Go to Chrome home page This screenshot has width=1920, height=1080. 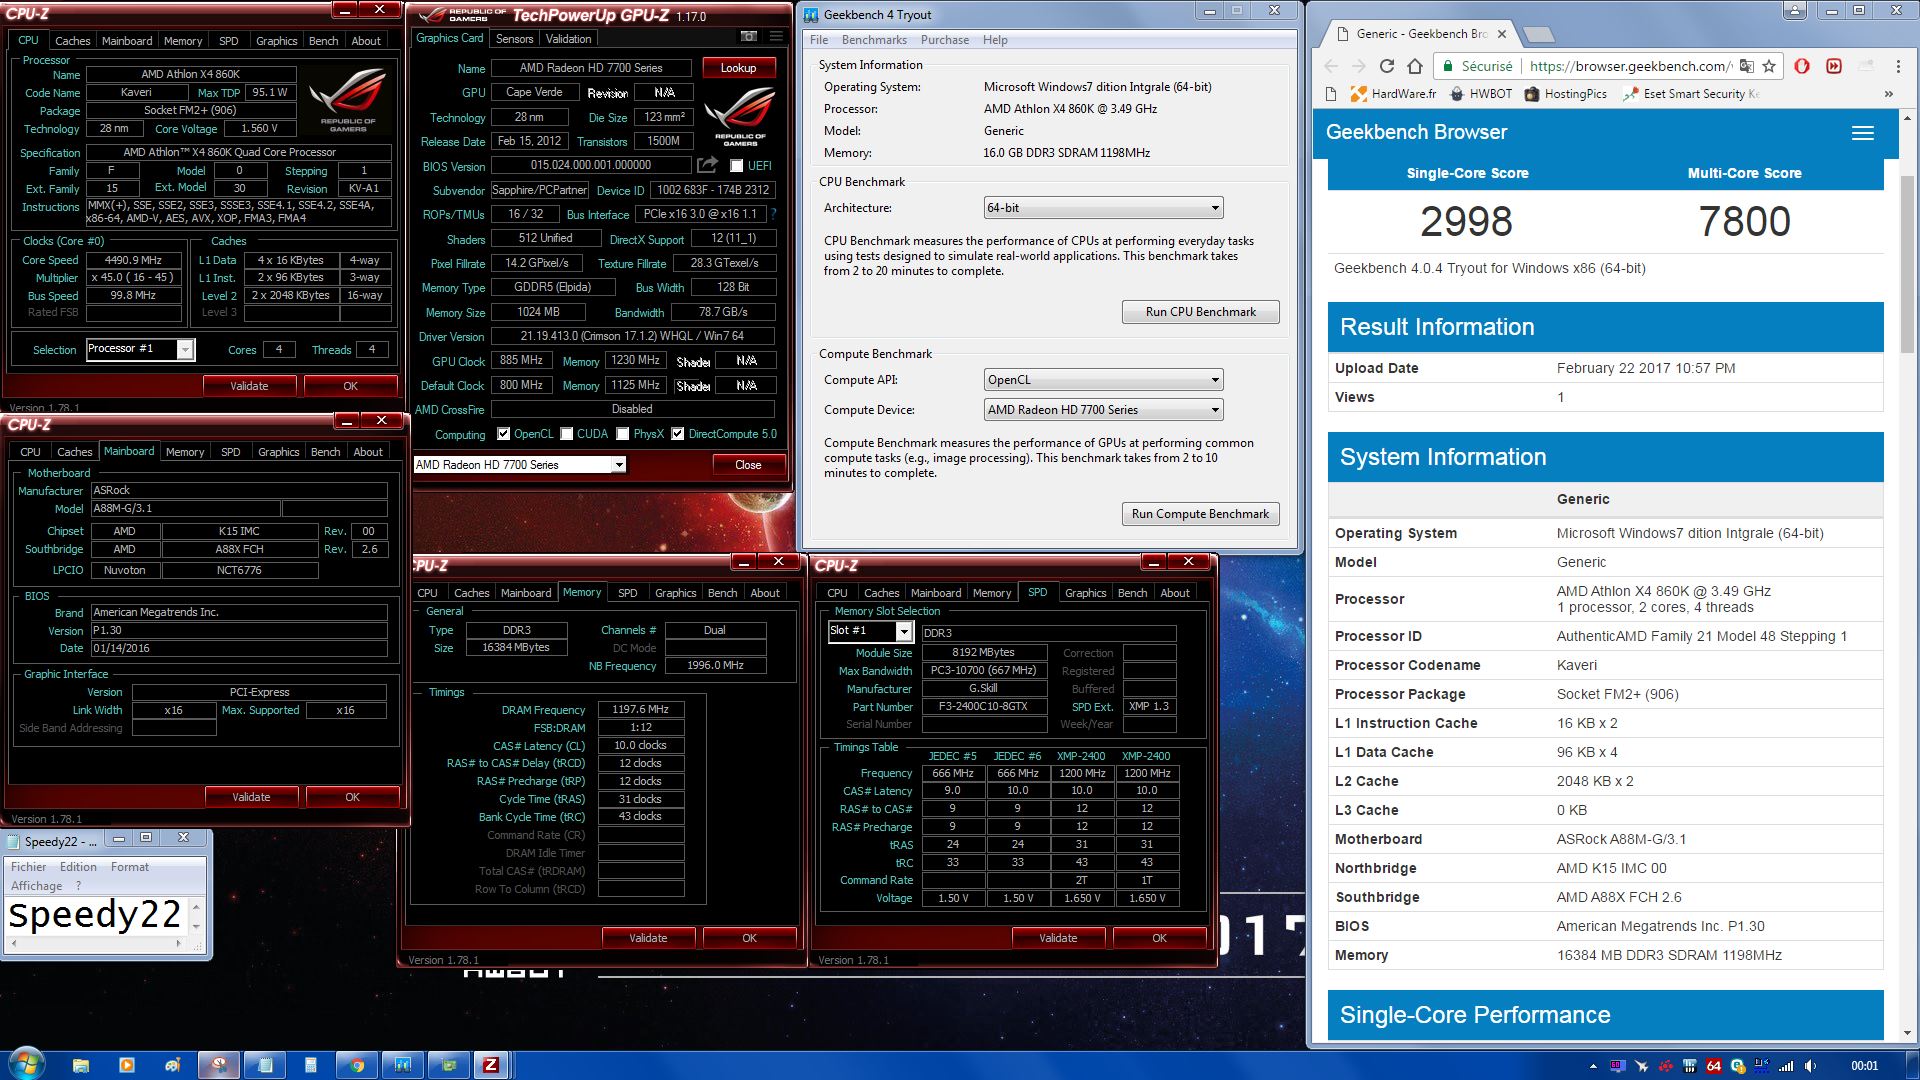tap(1414, 66)
